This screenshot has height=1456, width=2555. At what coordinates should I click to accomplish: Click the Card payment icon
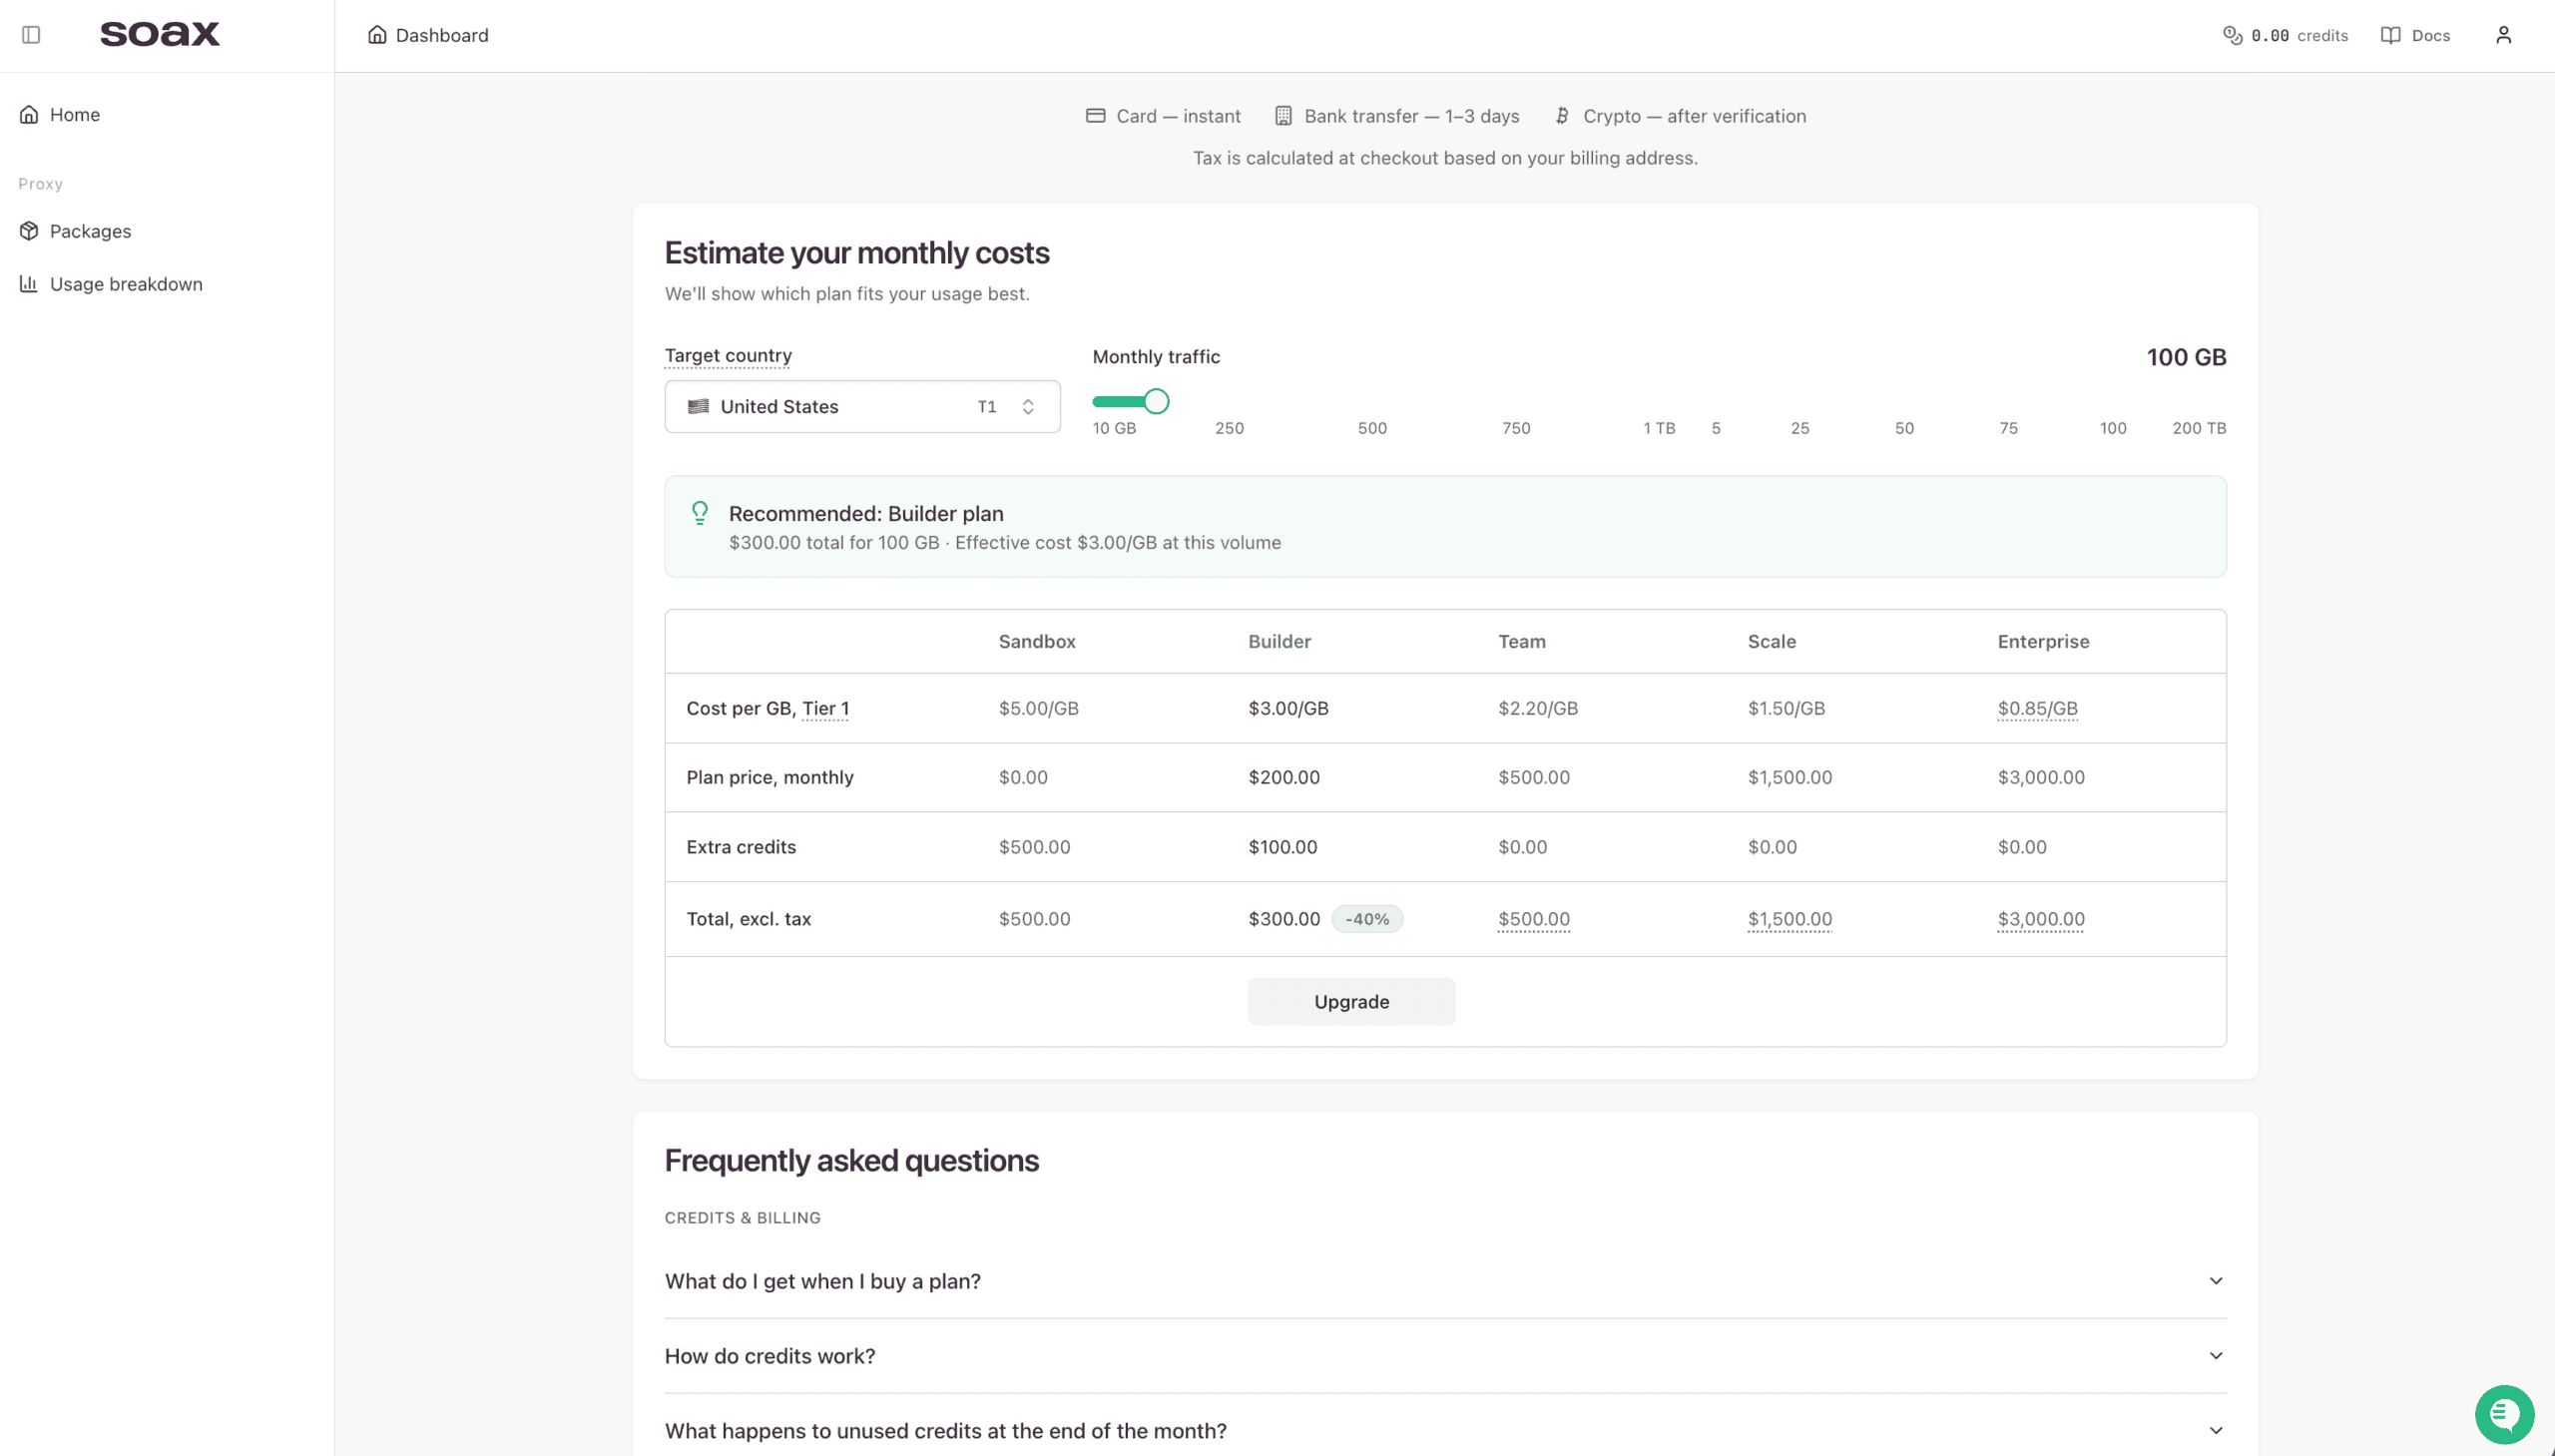[1095, 116]
